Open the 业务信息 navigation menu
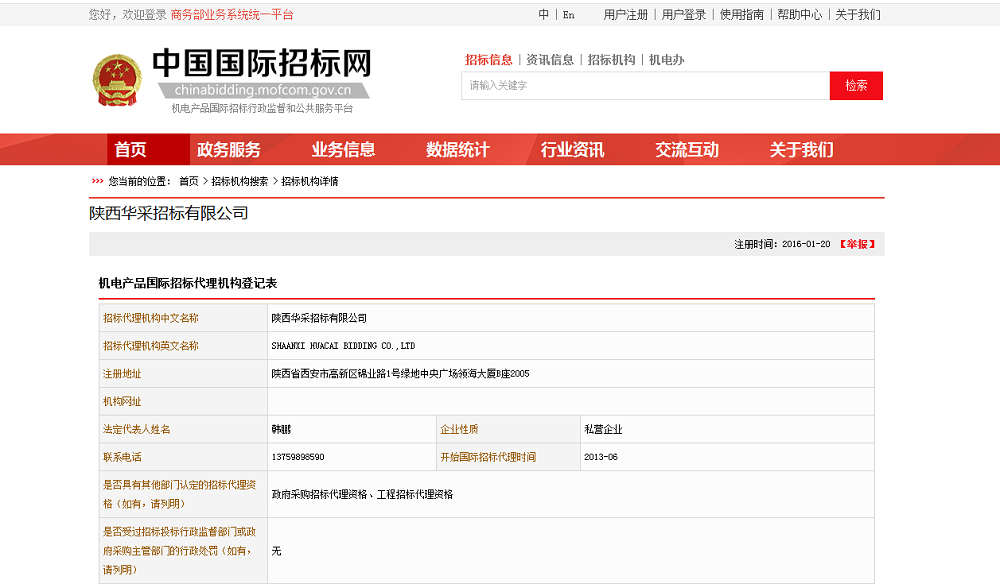Viewport: 1000px width, 584px height. (345, 149)
